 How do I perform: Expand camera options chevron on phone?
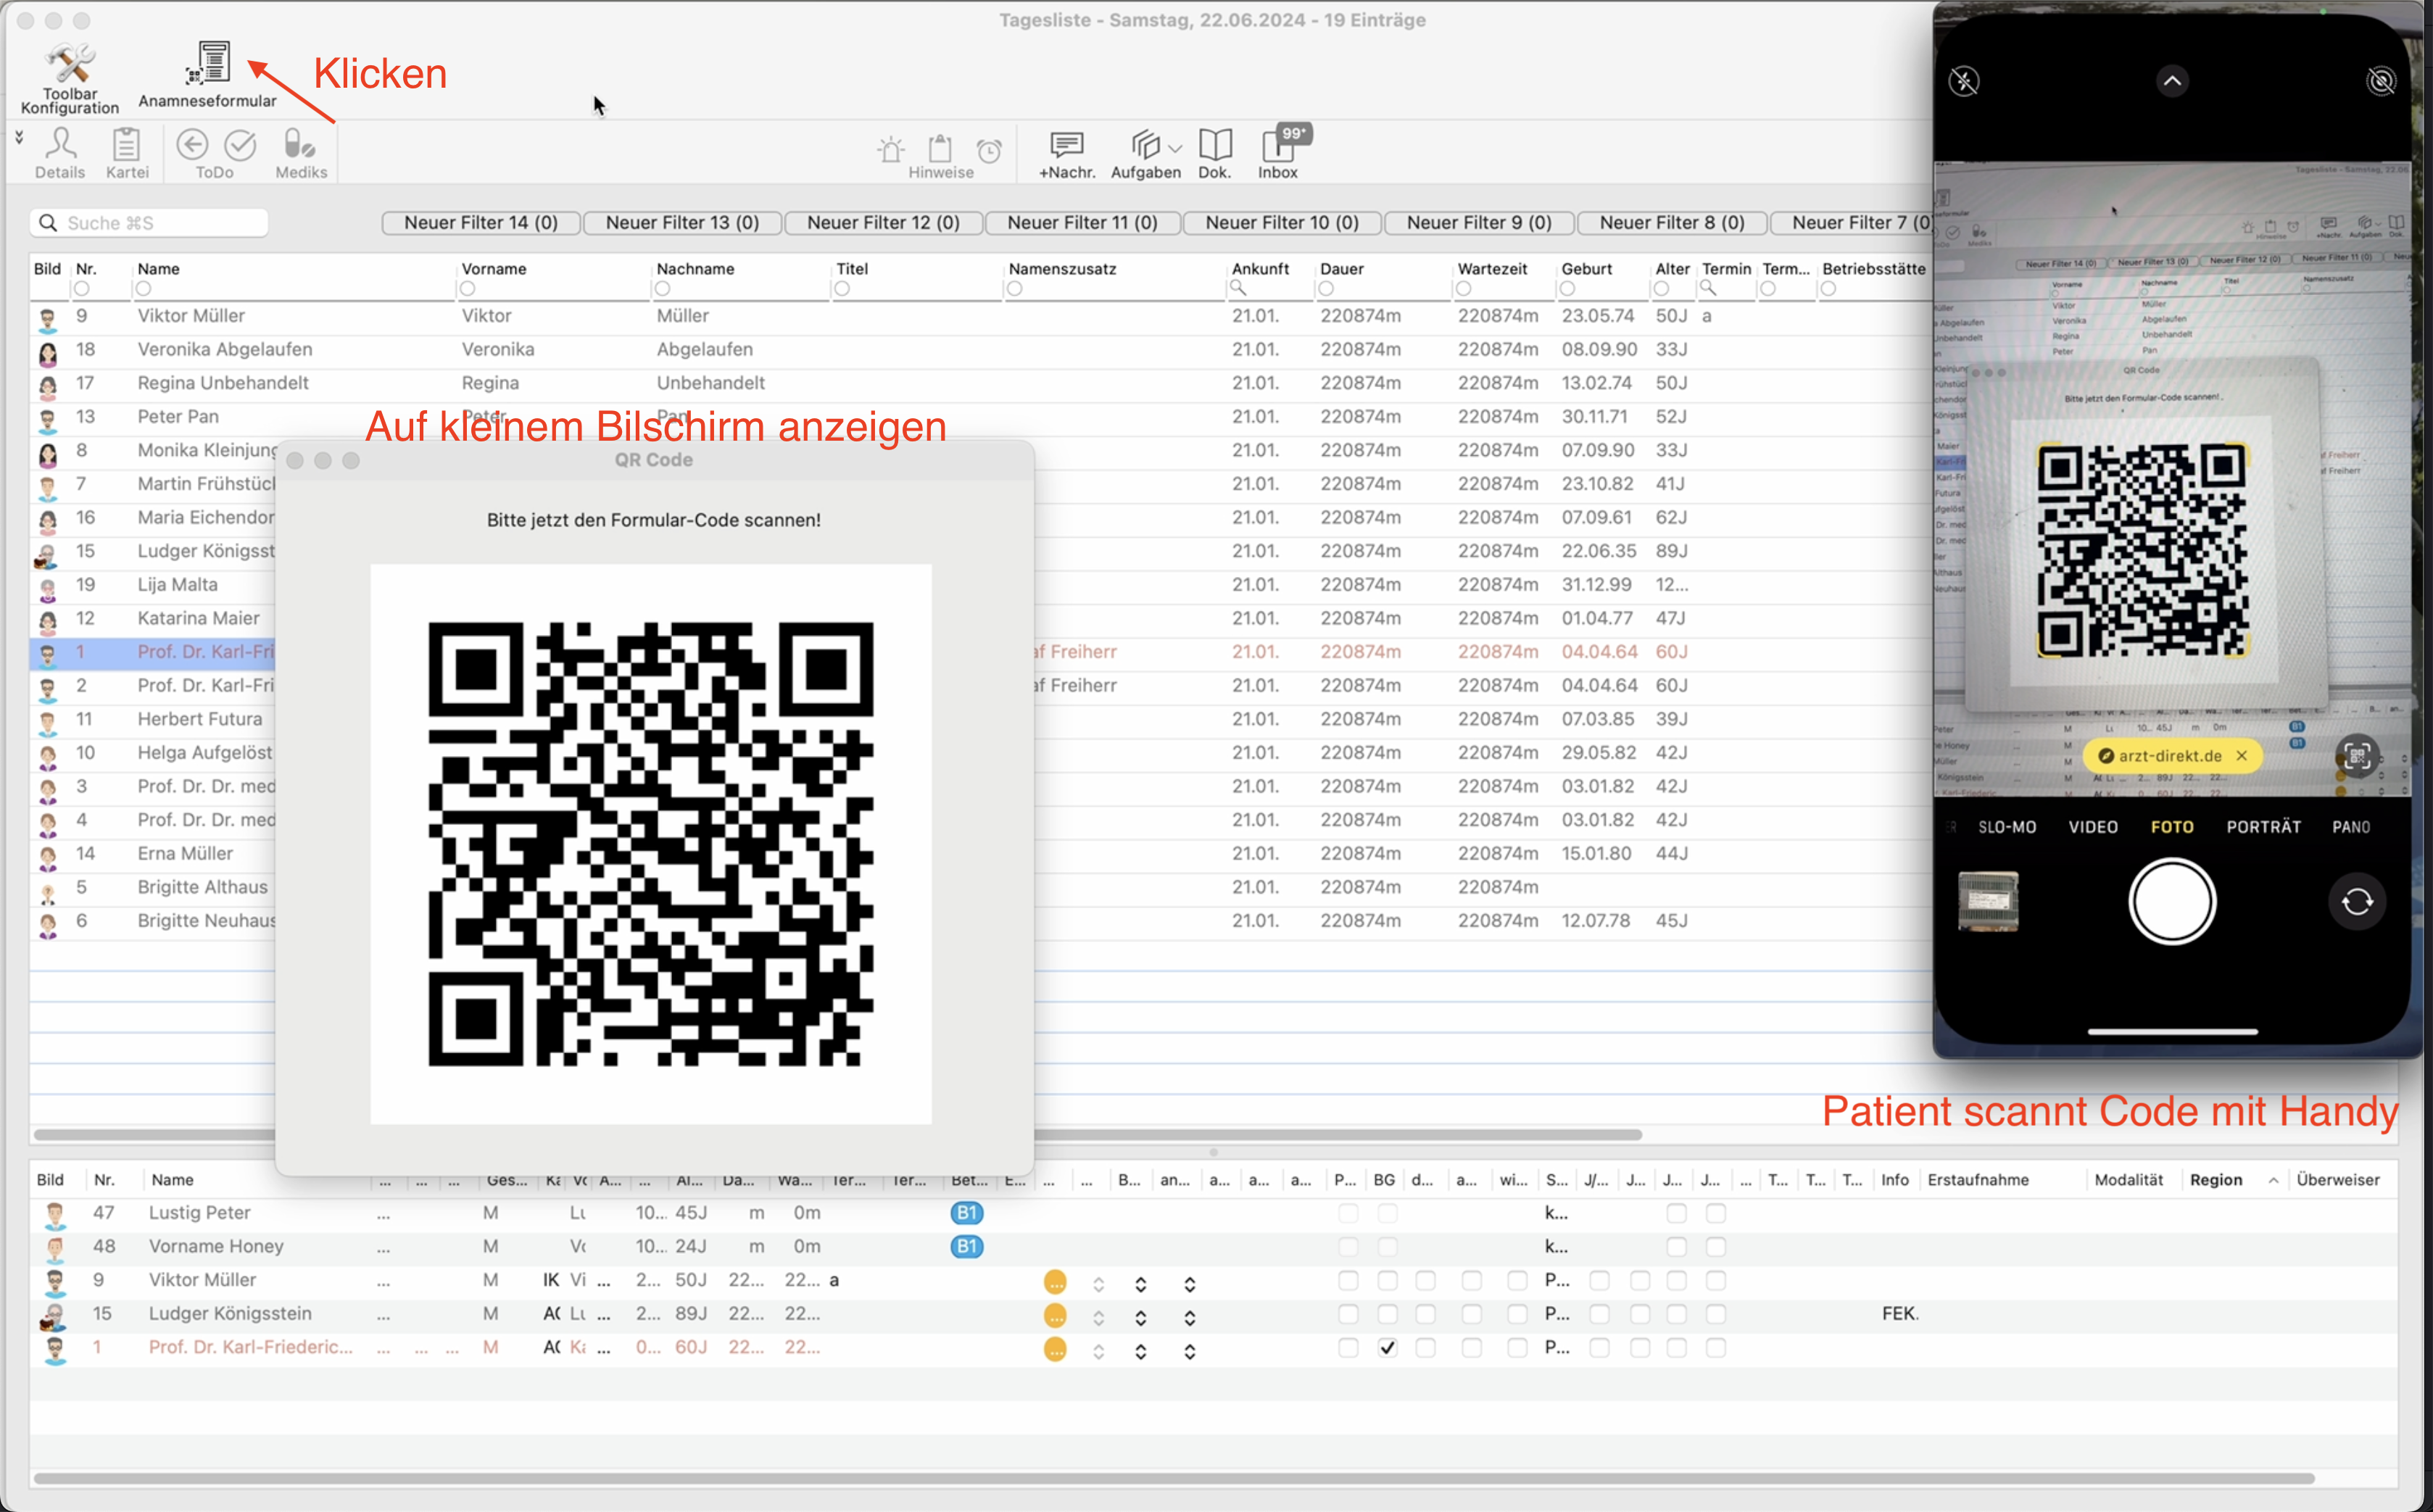pos(2172,81)
